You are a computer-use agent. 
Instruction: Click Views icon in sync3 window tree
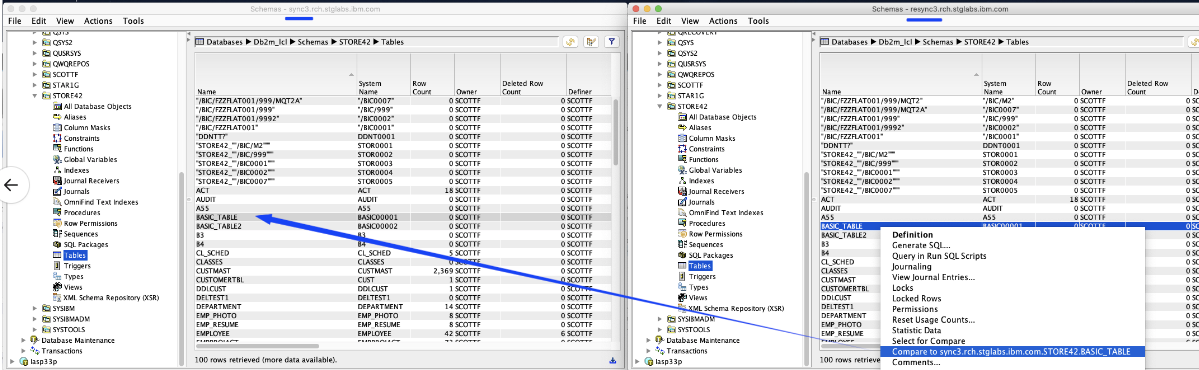pyautogui.click(x=57, y=287)
